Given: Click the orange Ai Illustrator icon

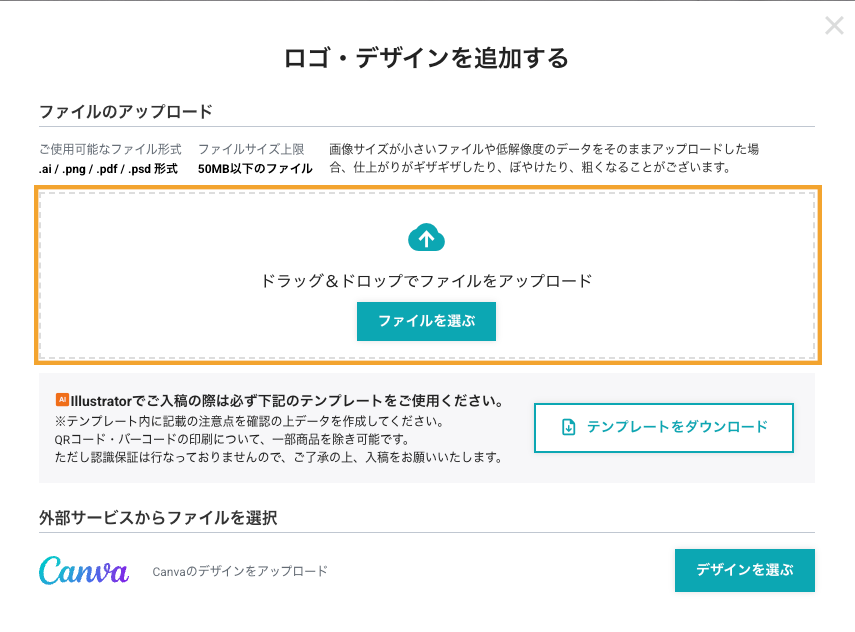Looking at the screenshot, I should (62, 400).
